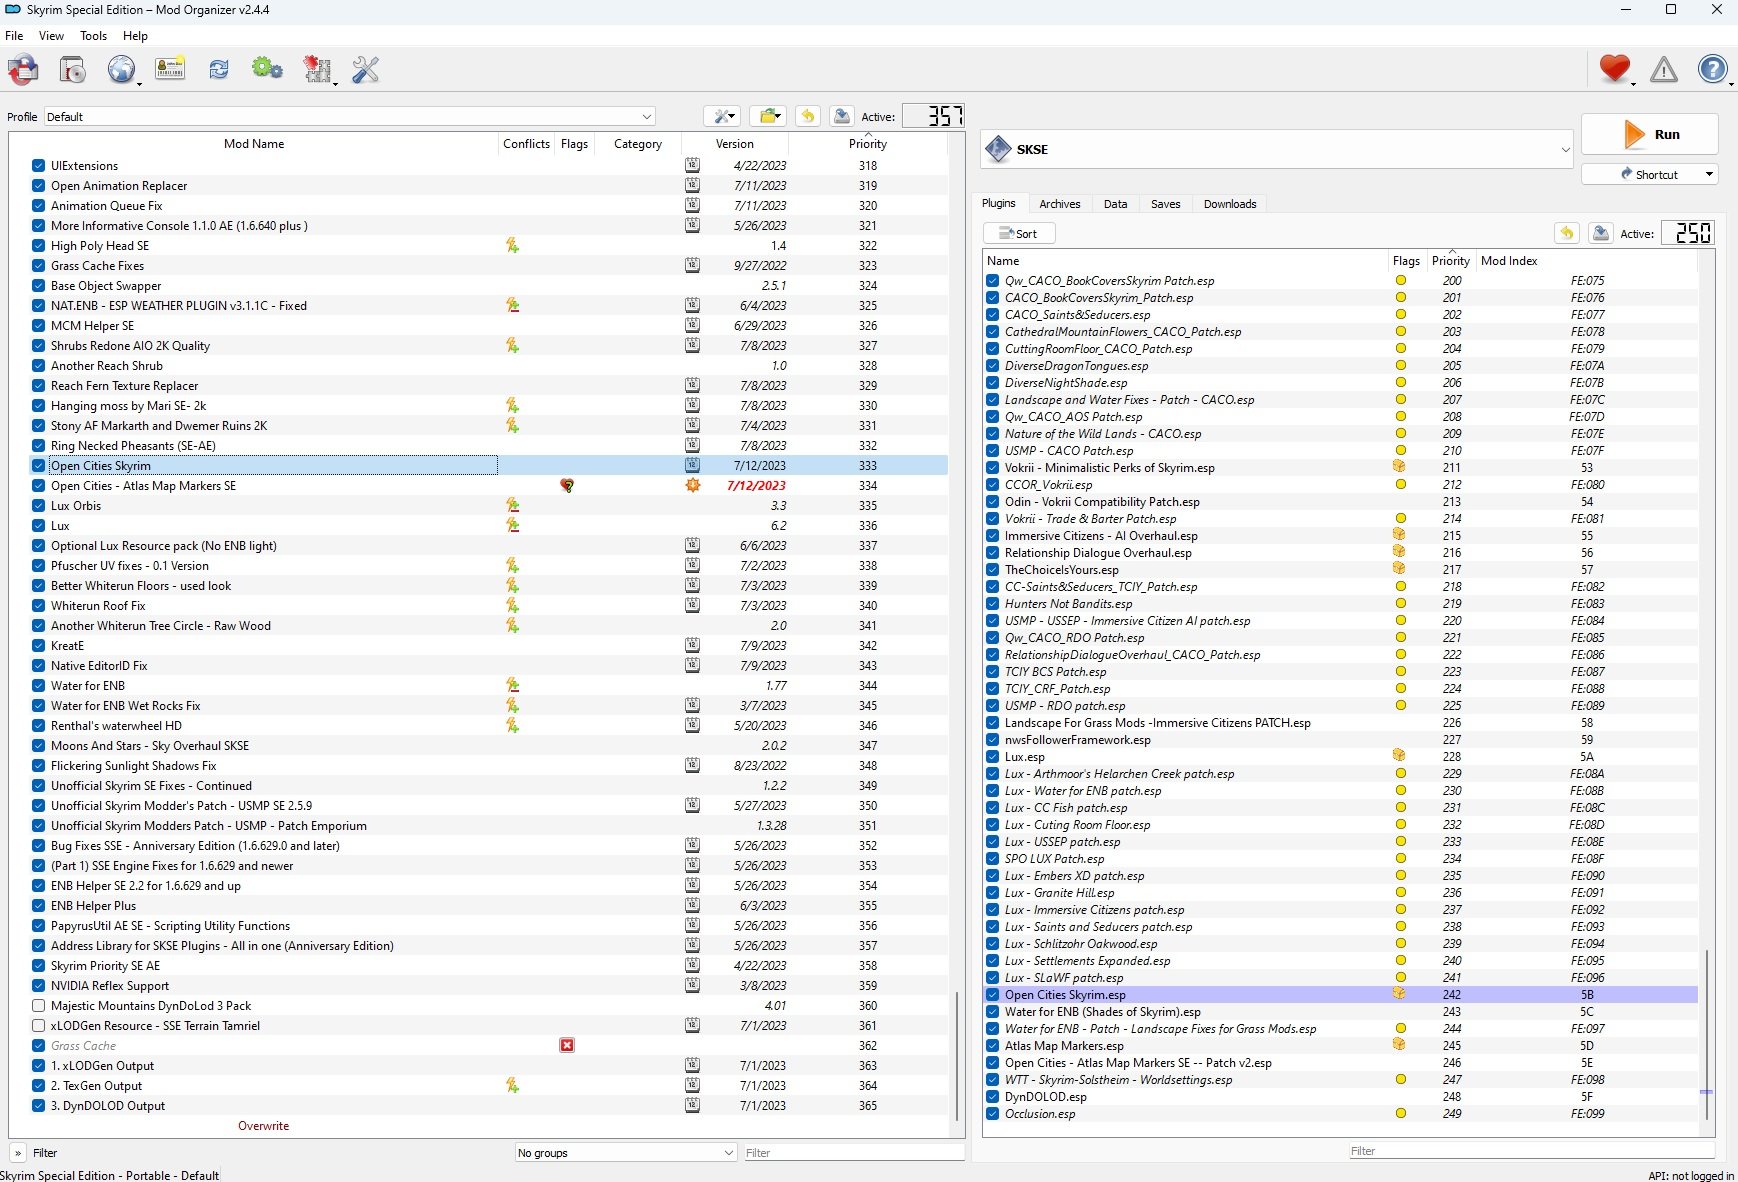
Task: Switch to the Downloads tab
Action: [1229, 204]
